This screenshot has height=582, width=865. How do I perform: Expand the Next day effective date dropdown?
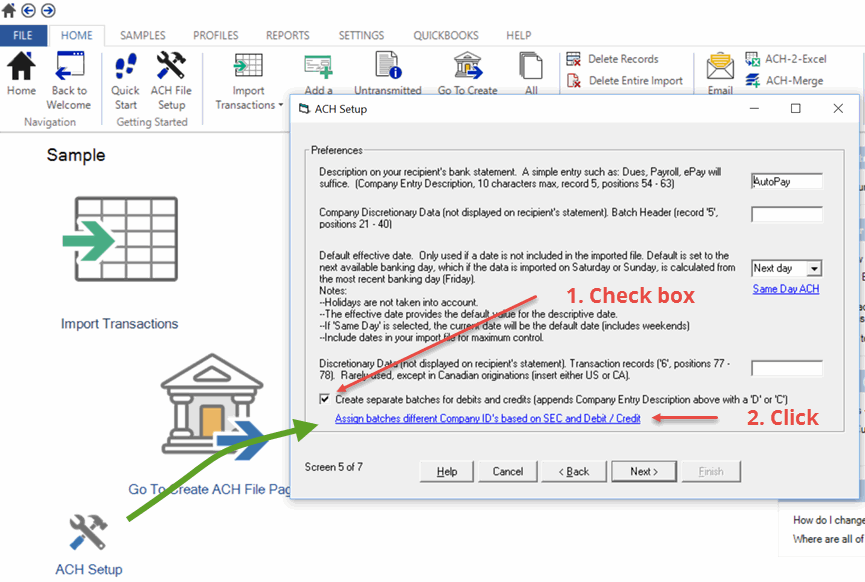click(814, 268)
